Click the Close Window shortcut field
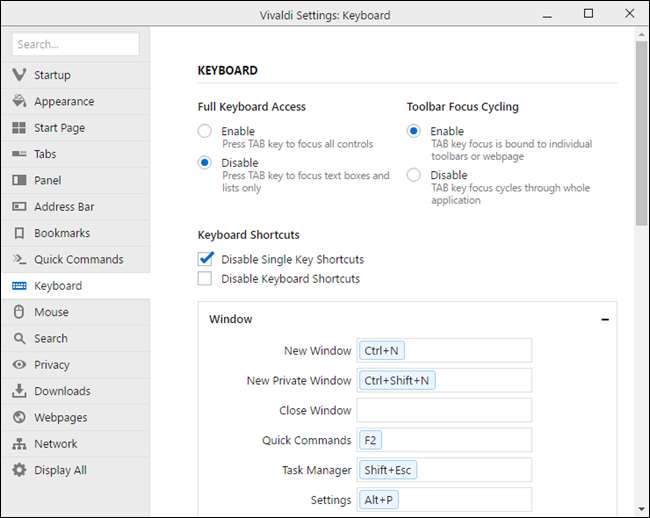 pos(443,410)
